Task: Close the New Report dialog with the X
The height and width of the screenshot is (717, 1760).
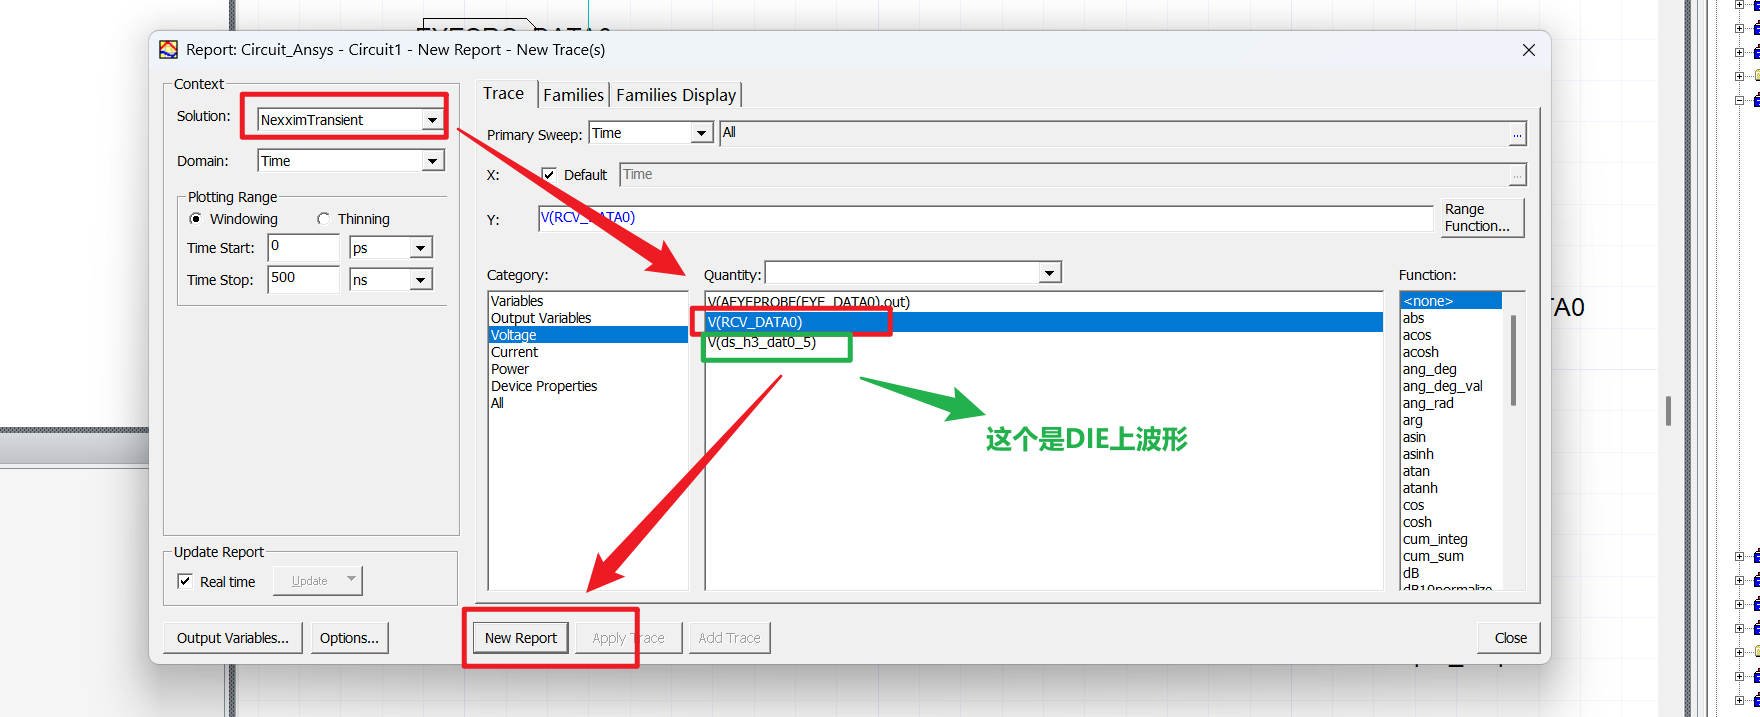Action: point(1528,50)
